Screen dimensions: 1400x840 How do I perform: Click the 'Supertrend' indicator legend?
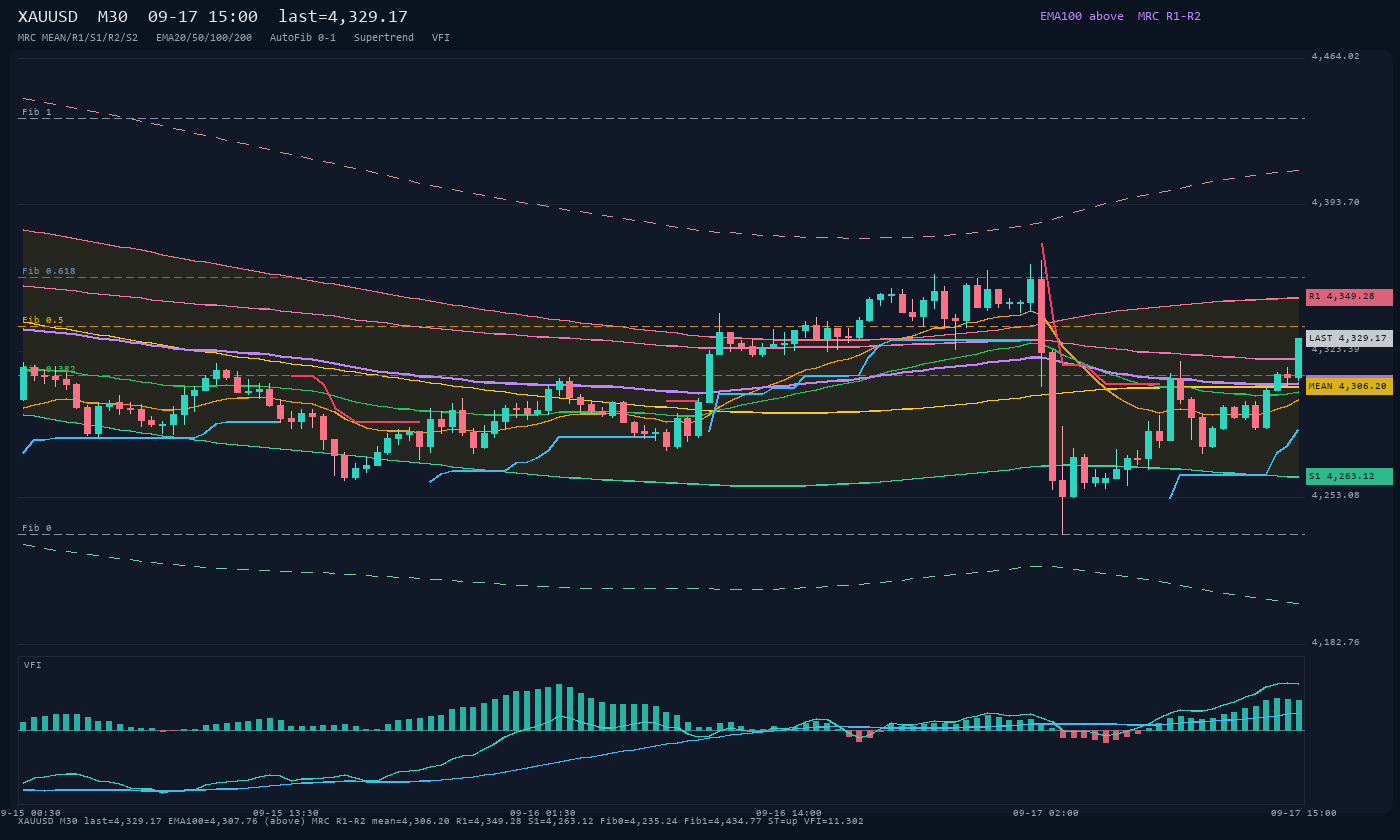(384, 37)
